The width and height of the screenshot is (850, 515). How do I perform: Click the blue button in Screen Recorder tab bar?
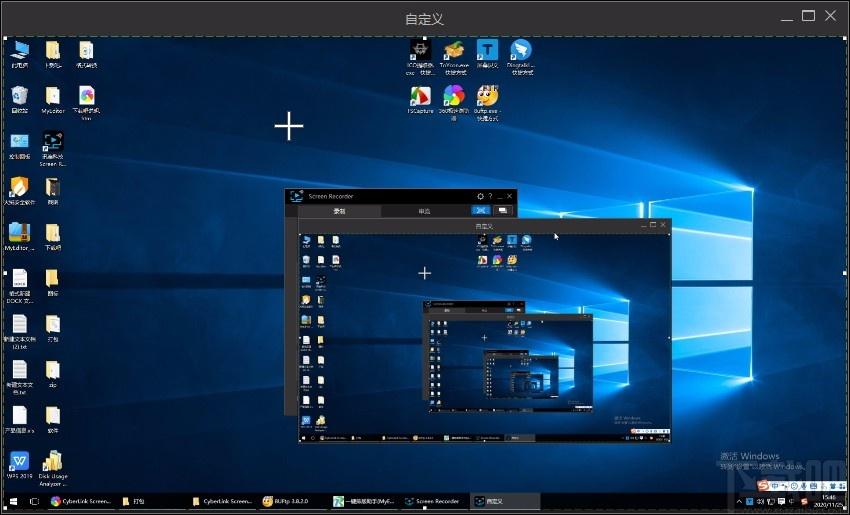[480, 211]
